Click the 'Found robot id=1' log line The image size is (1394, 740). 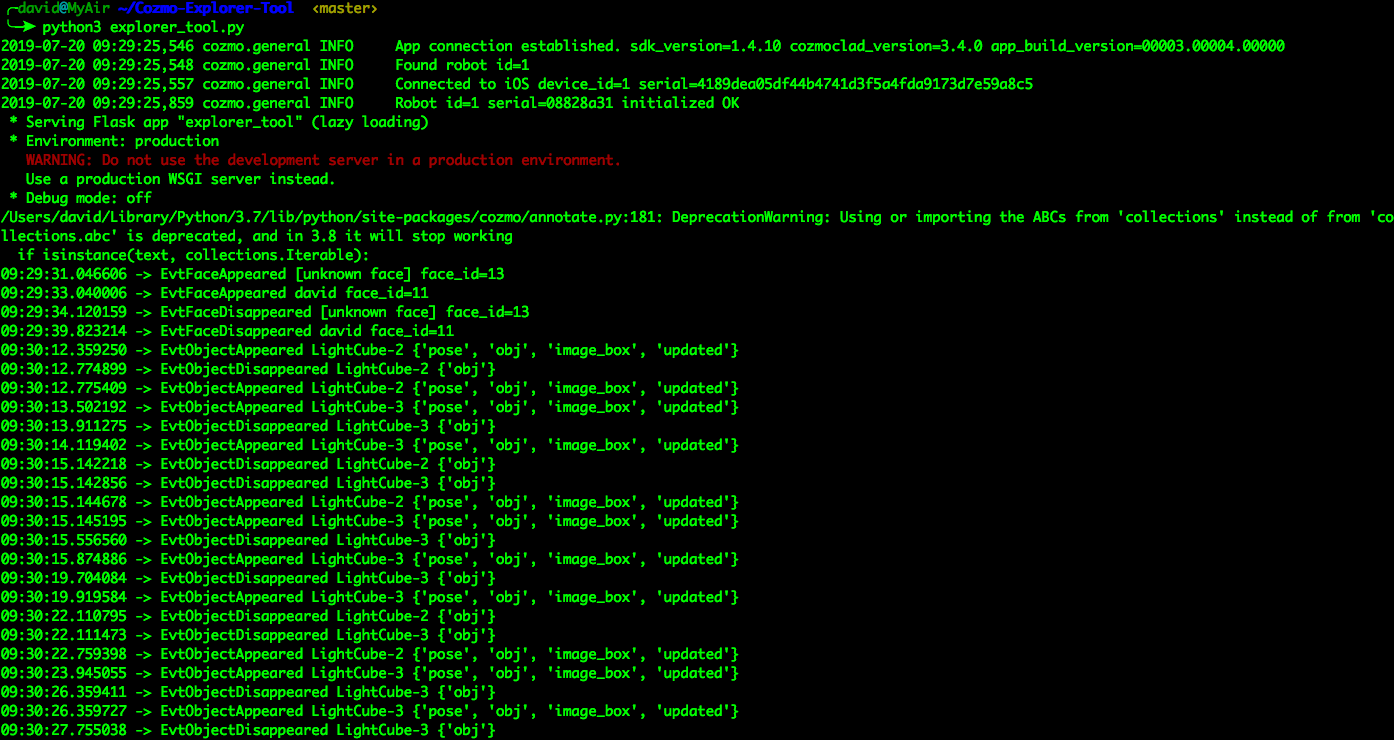pyautogui.click(x=462, y=65)
